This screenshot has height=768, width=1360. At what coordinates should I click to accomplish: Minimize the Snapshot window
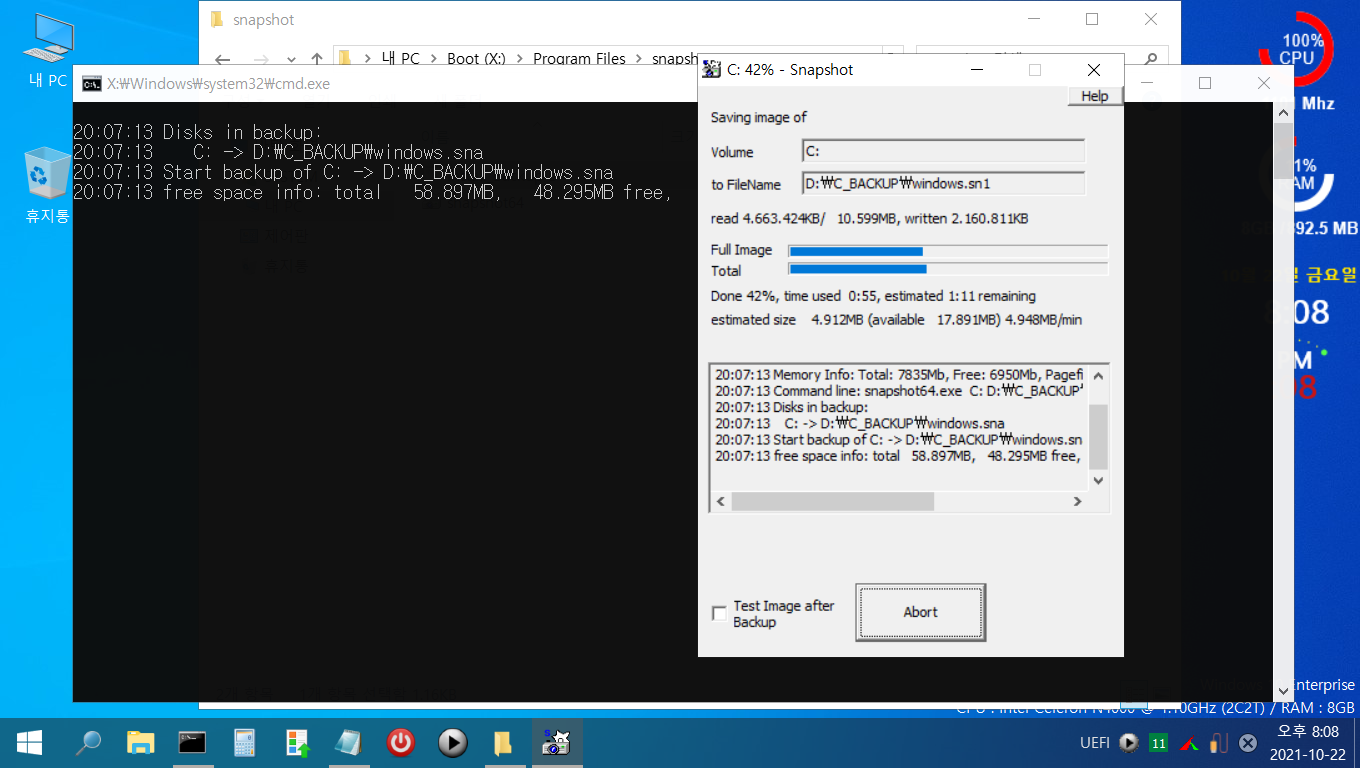click(976, 69)
